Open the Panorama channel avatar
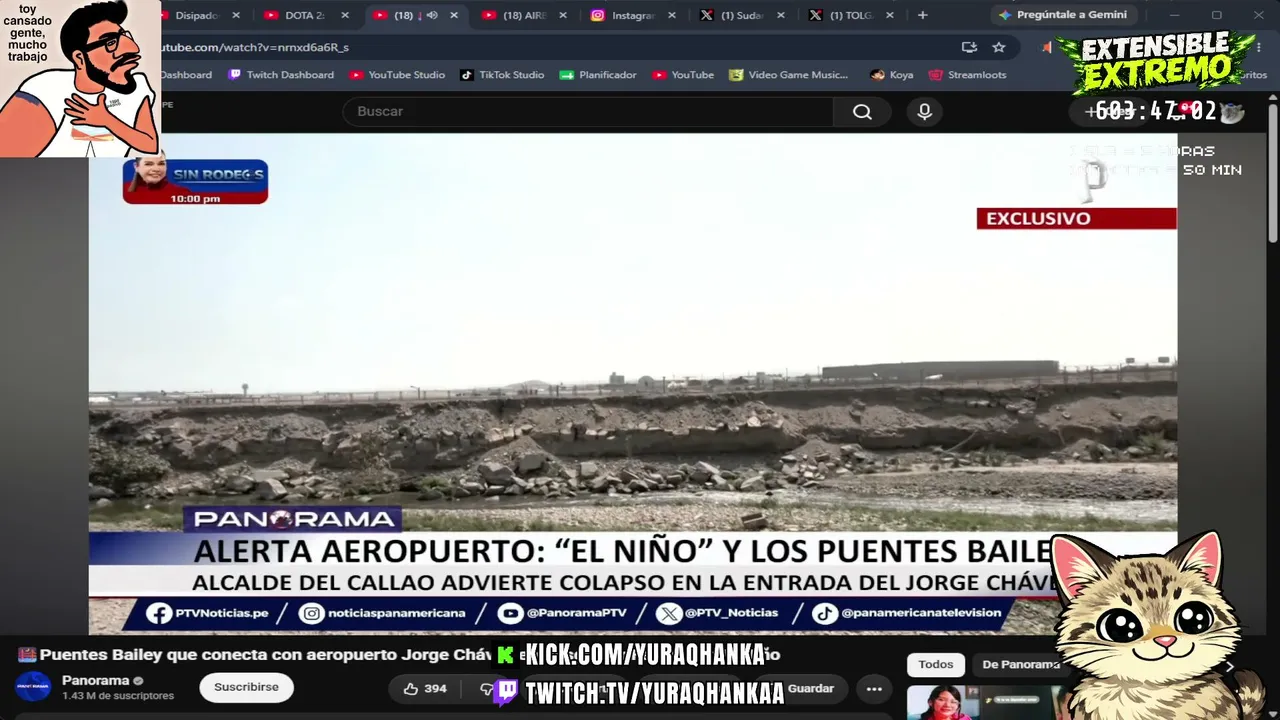Screen dimensions: 1280x720 click(33, 688)
